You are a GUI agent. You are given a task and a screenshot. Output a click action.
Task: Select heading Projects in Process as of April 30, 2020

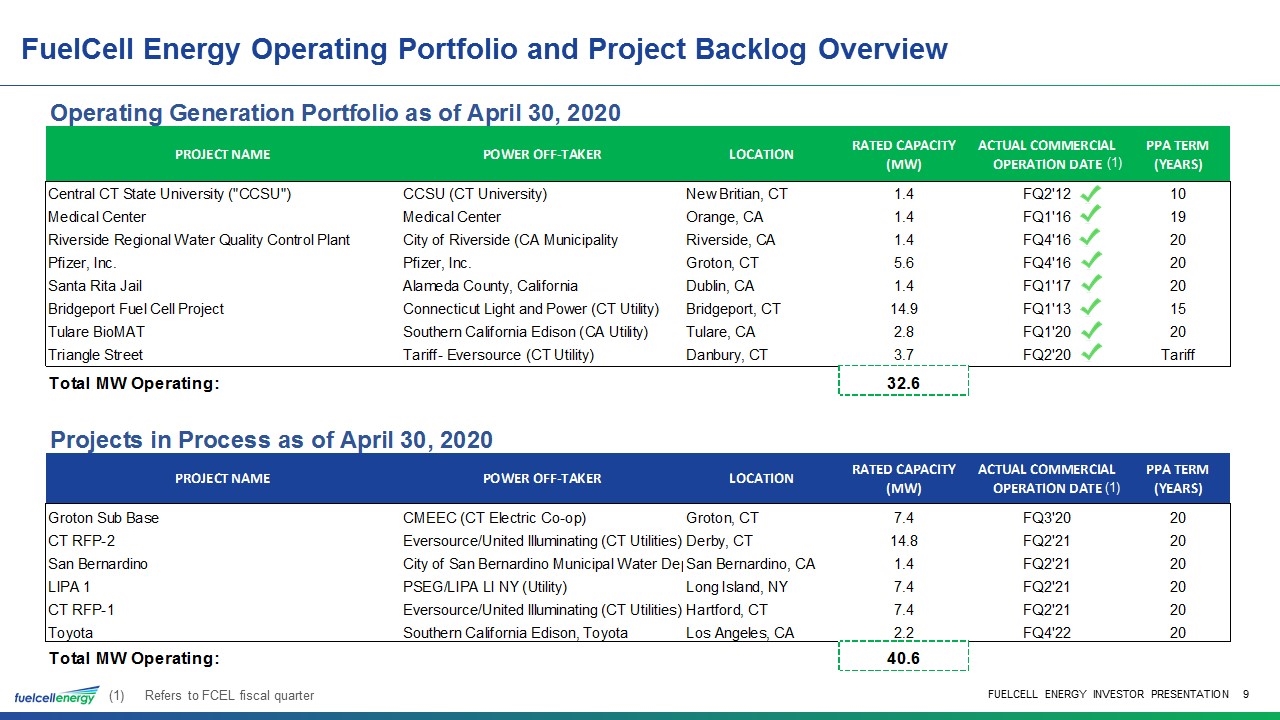click(x=271, y=440)
